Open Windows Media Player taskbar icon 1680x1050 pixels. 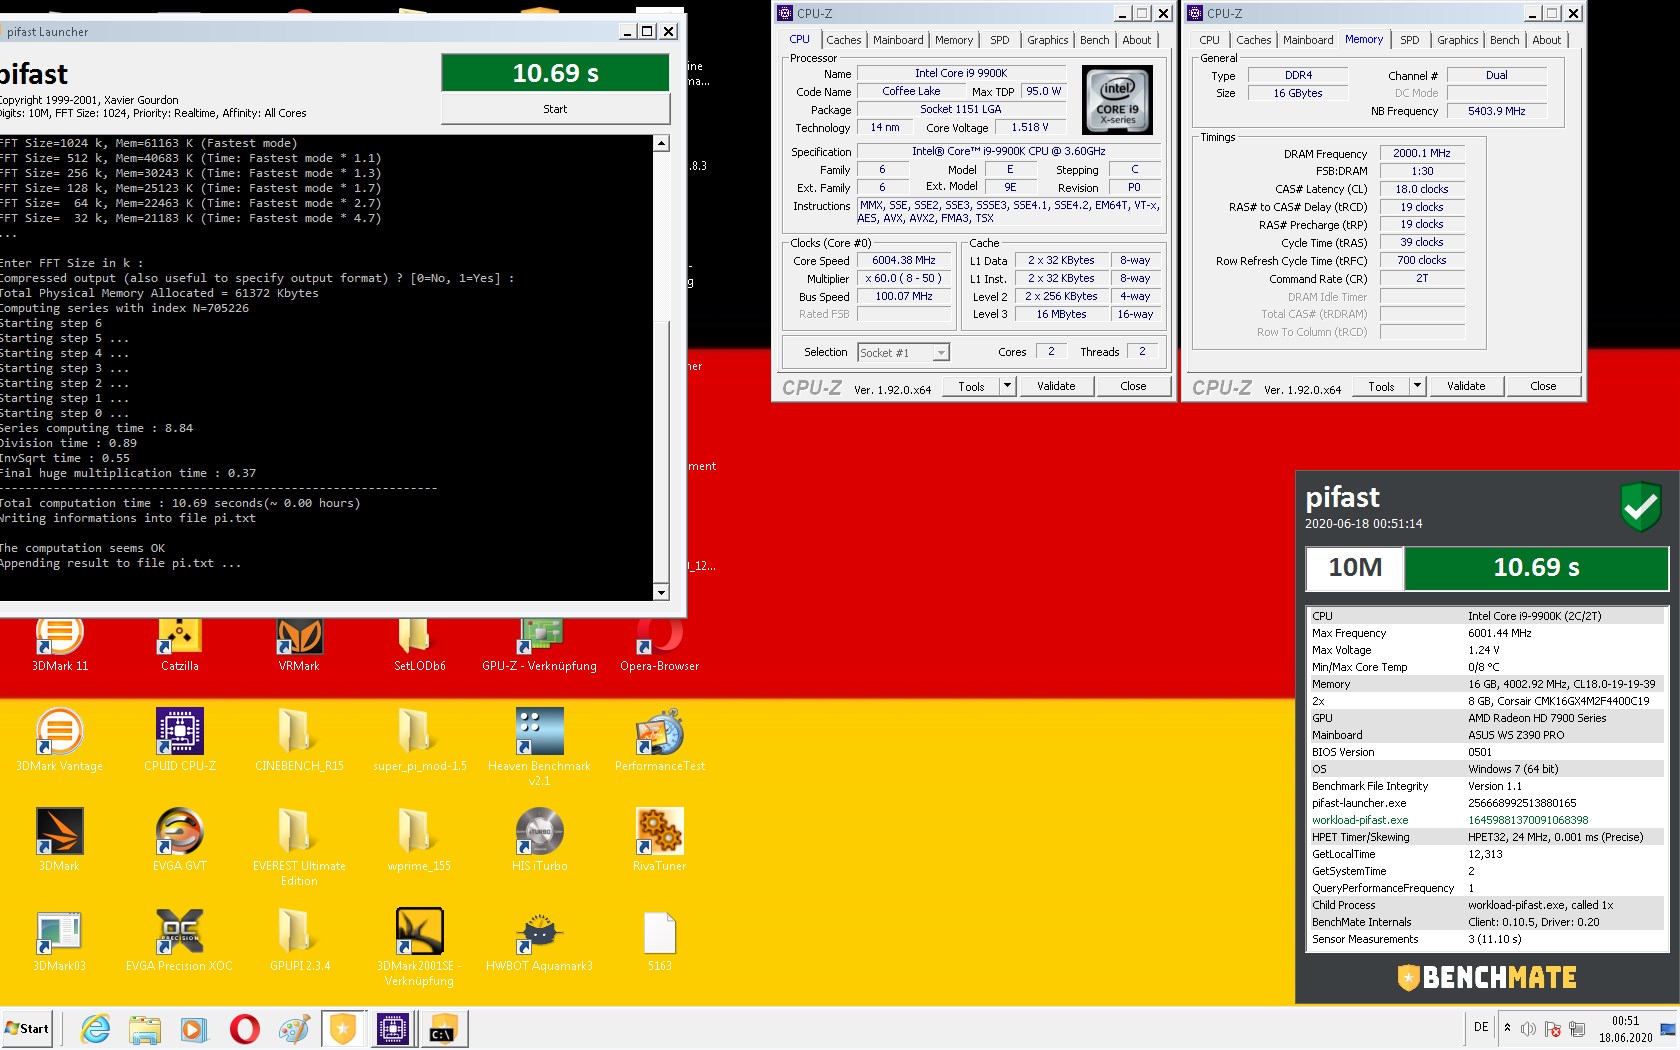coord(194,1029)
